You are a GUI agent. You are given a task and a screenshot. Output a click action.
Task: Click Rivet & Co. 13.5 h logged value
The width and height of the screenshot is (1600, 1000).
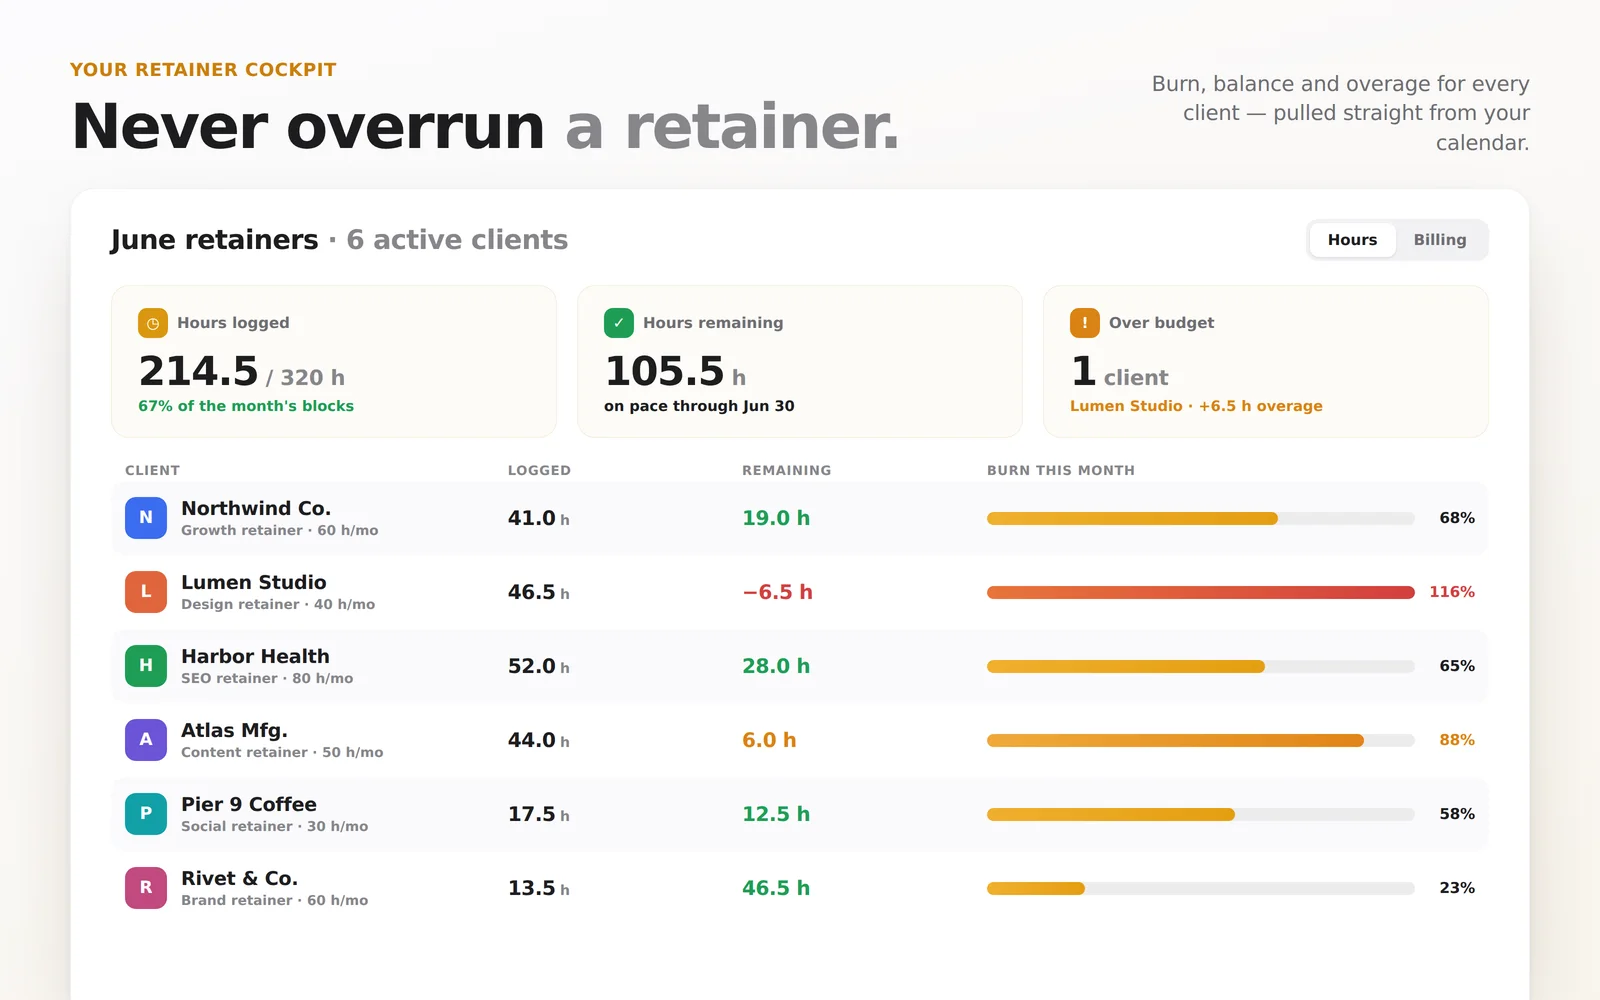click(538, 888)
